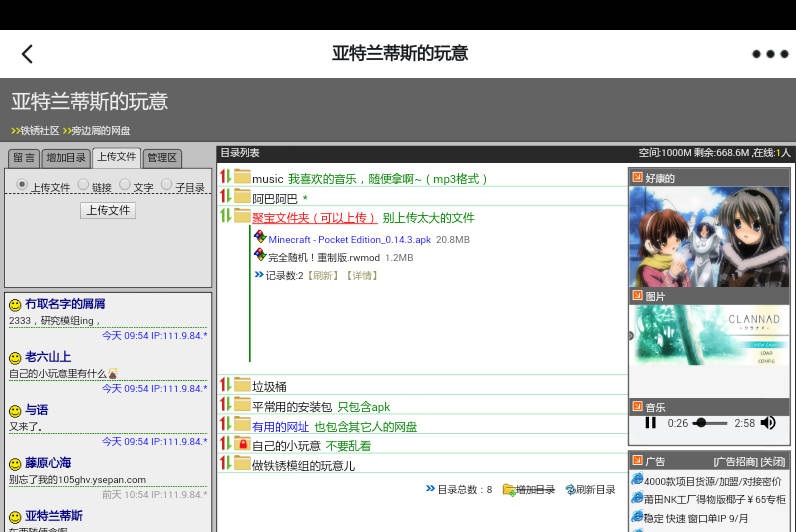Select the 文字 radio button
796x532 pixels.
(125, 184)
